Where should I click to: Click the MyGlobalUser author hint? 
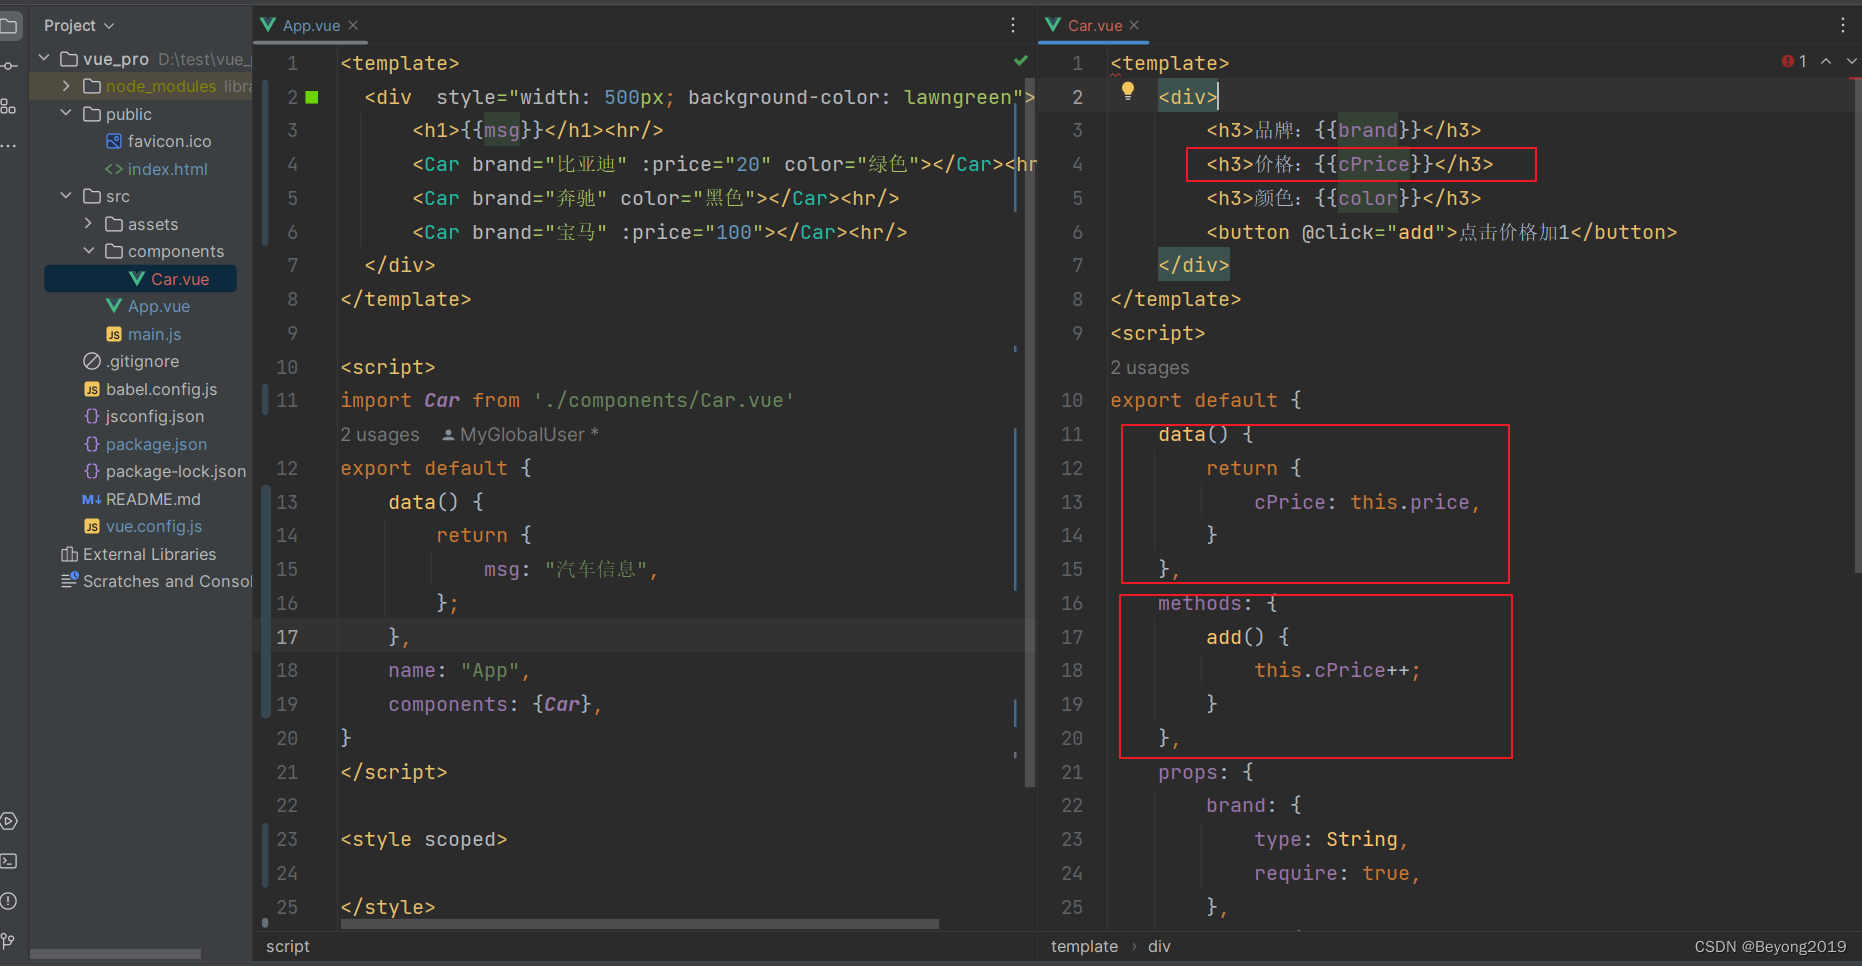(x=521, y=435)
